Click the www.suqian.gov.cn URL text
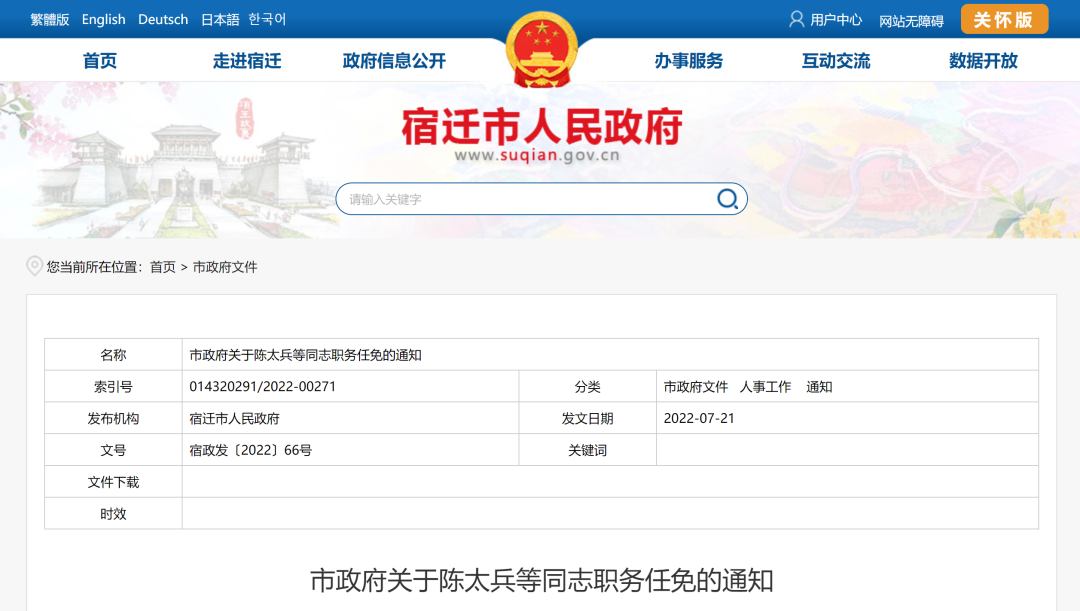Viewport: 1080px width, 611px height. click(537, 156)
